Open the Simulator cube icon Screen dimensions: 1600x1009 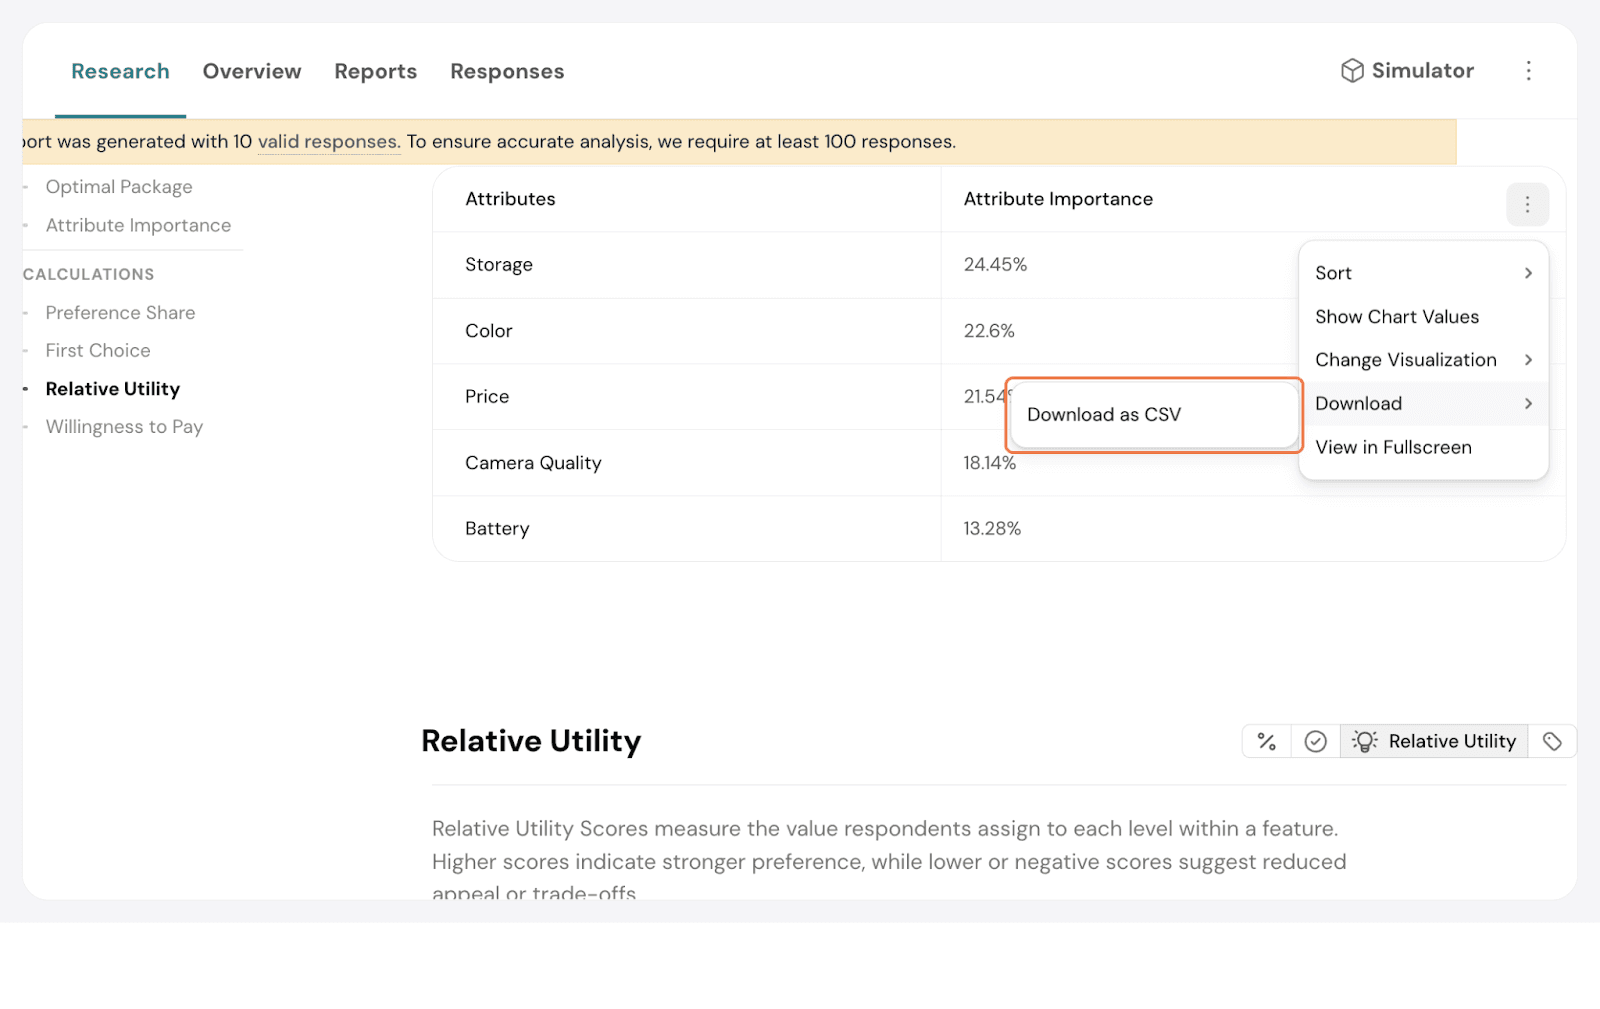(1352, 71)
